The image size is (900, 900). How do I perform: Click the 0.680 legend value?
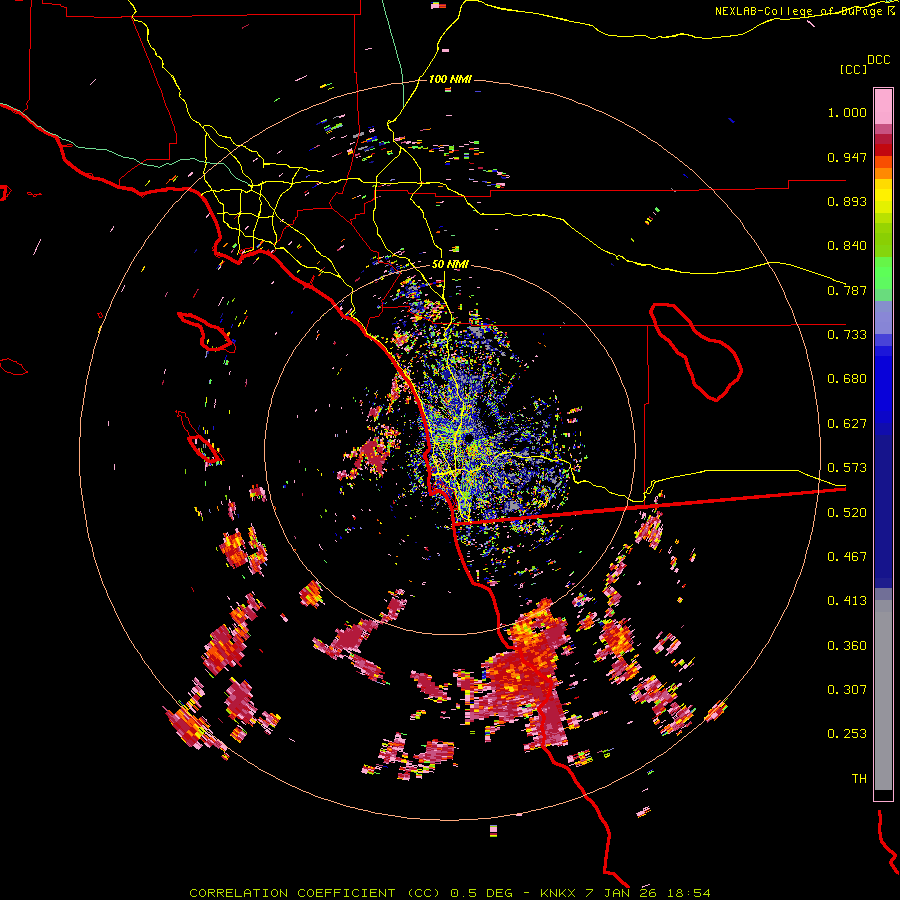click(847, 379)
